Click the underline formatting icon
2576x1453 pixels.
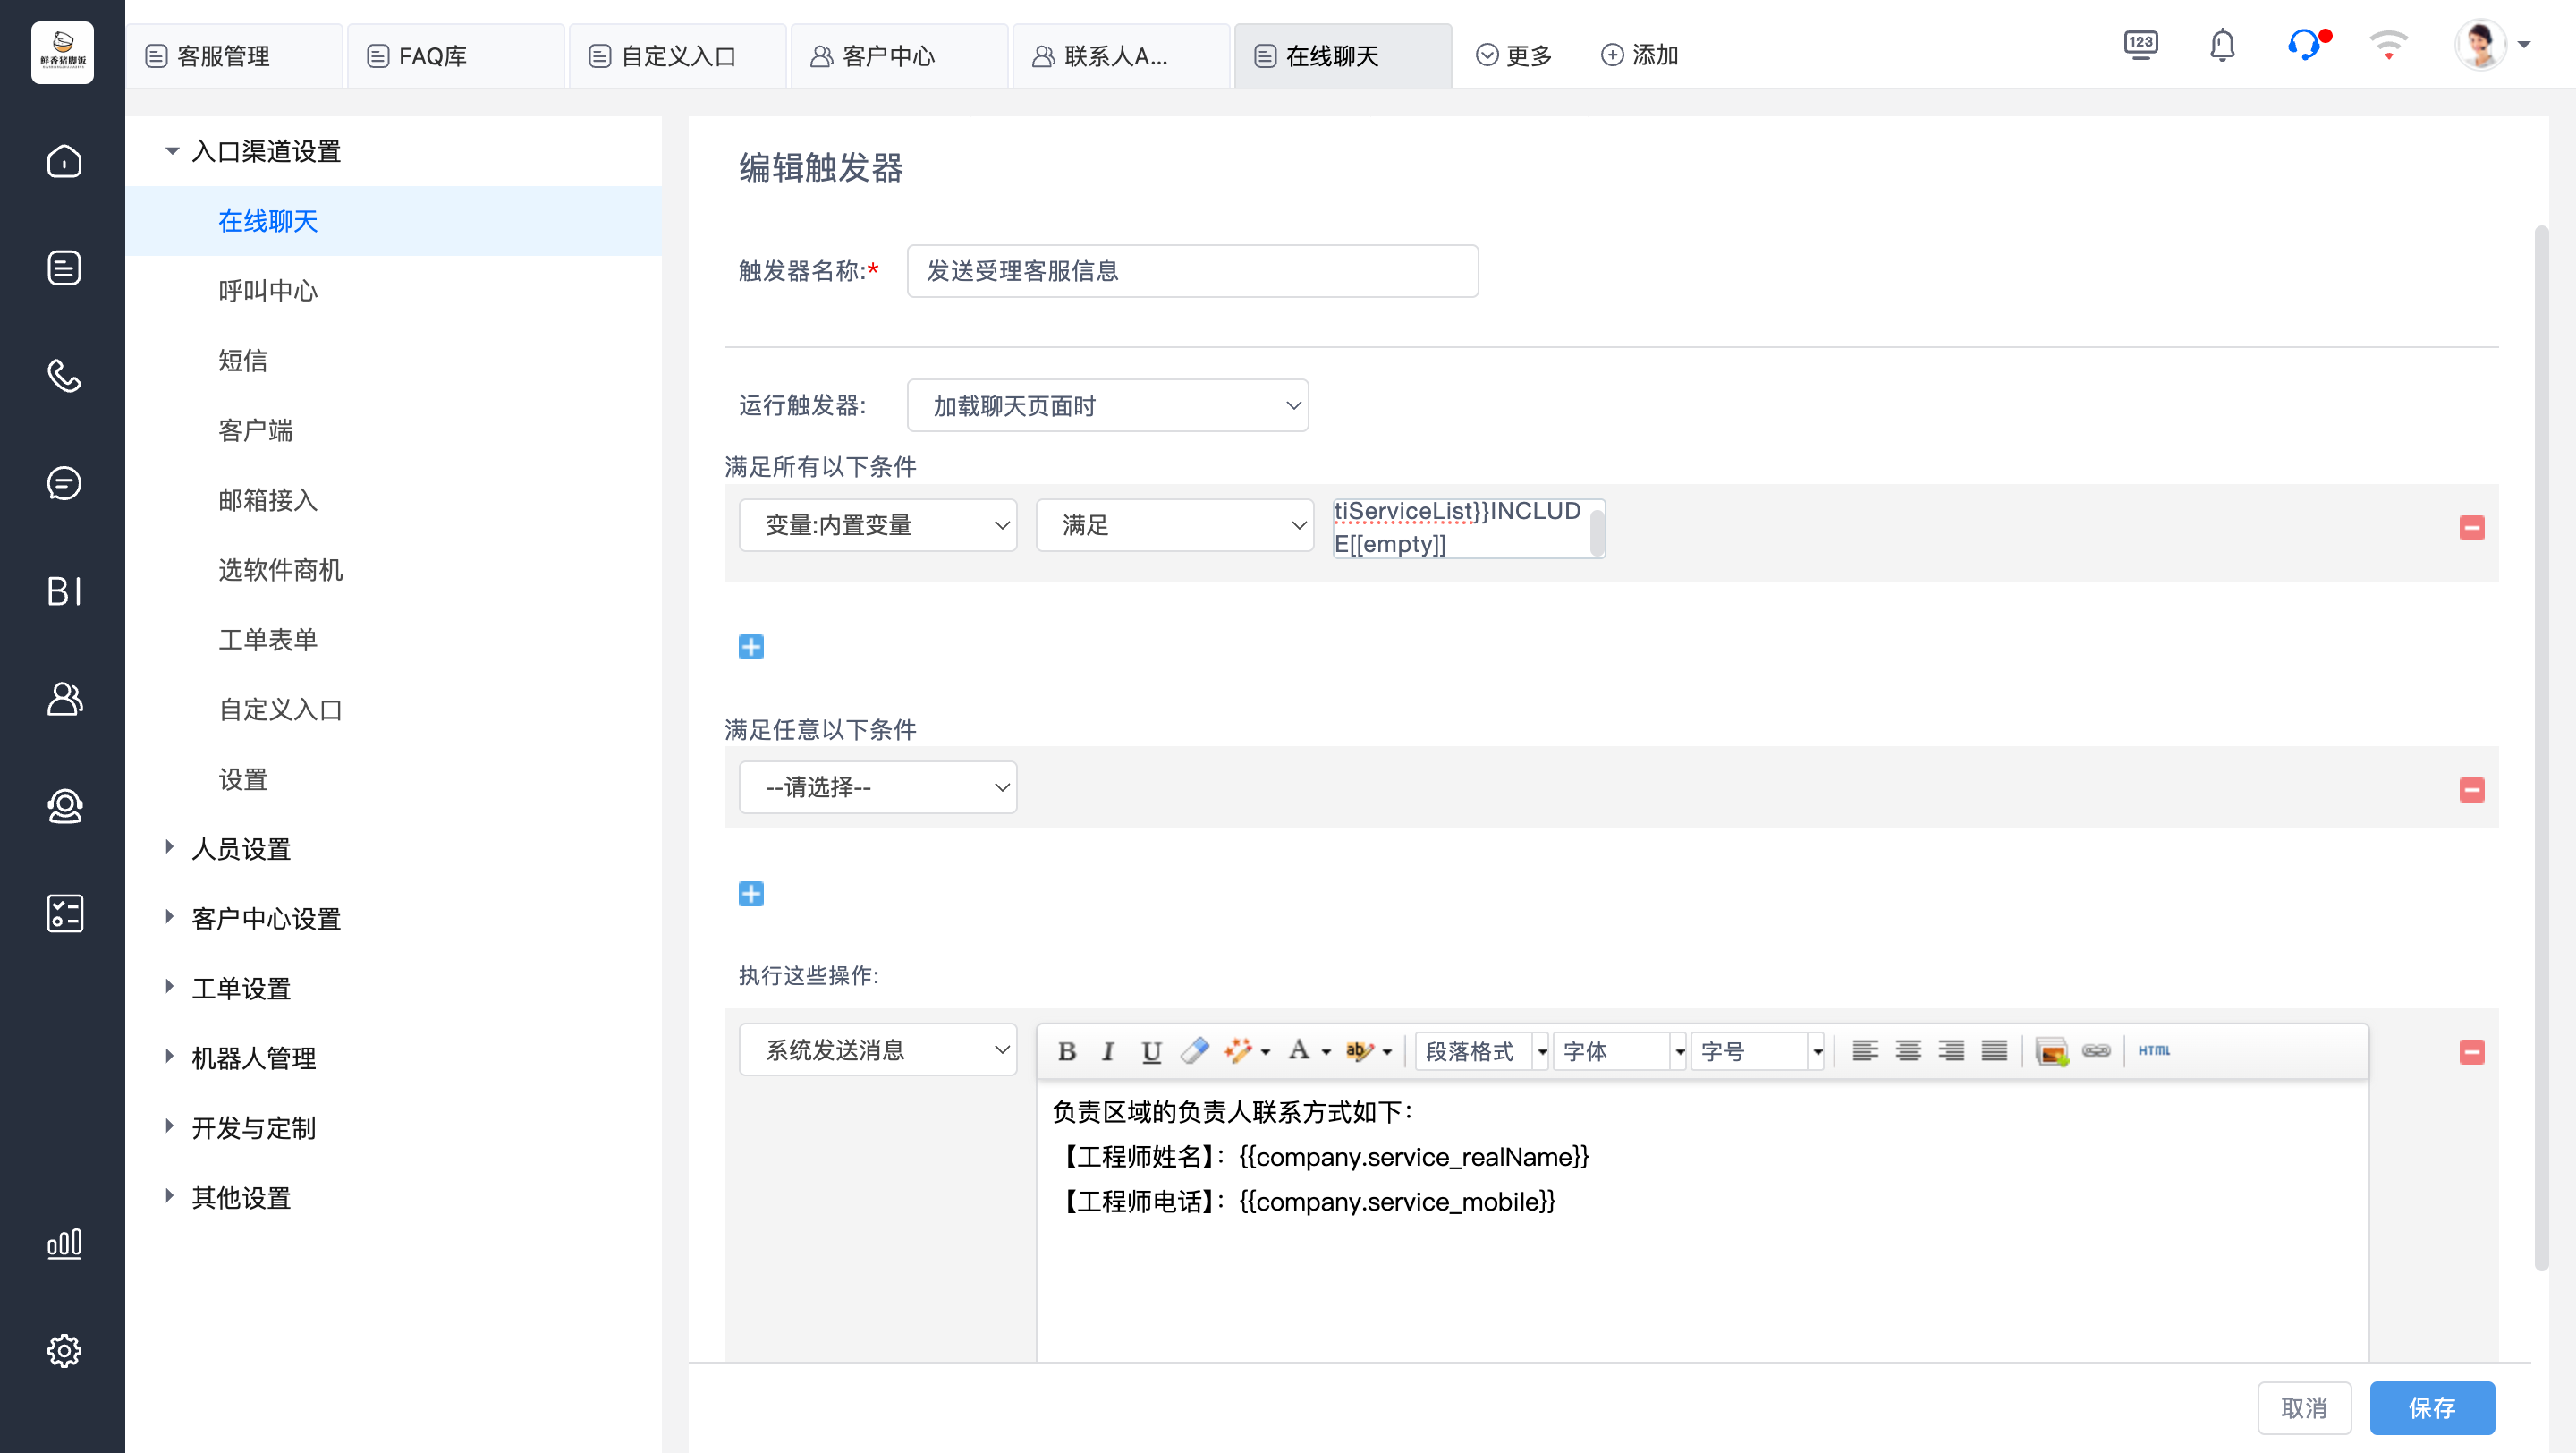(1151, 1051)
